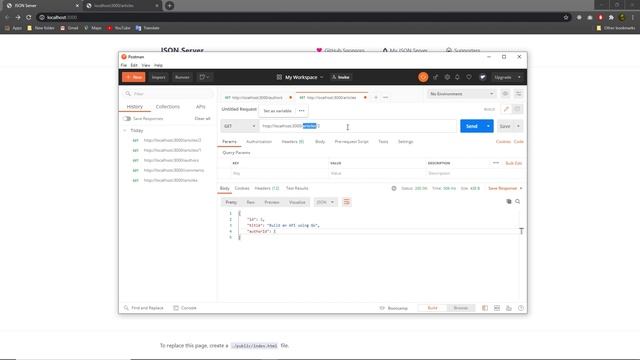Screen dimensions: 640x360
Task: Open Postman settings gear icon
Action: coord(447,77)
